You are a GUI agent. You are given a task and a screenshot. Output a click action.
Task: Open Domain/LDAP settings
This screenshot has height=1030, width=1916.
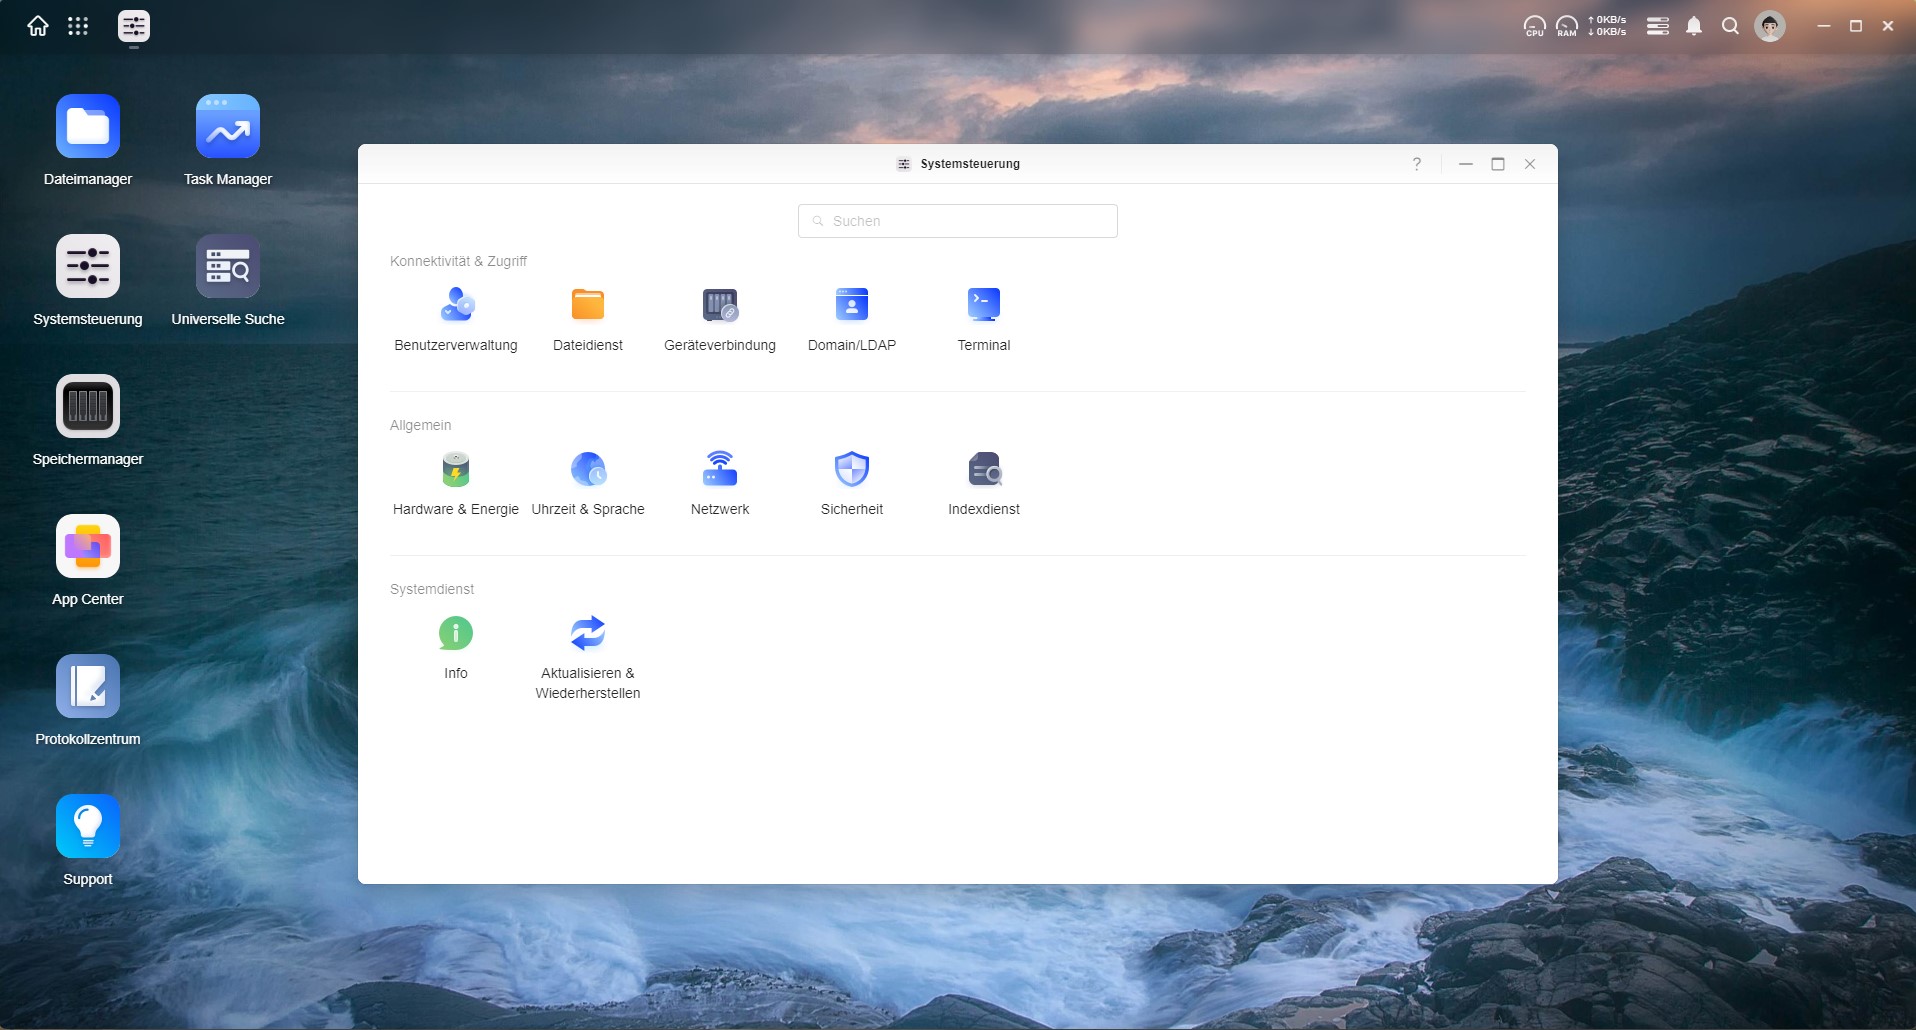click(x=852, y=305)
